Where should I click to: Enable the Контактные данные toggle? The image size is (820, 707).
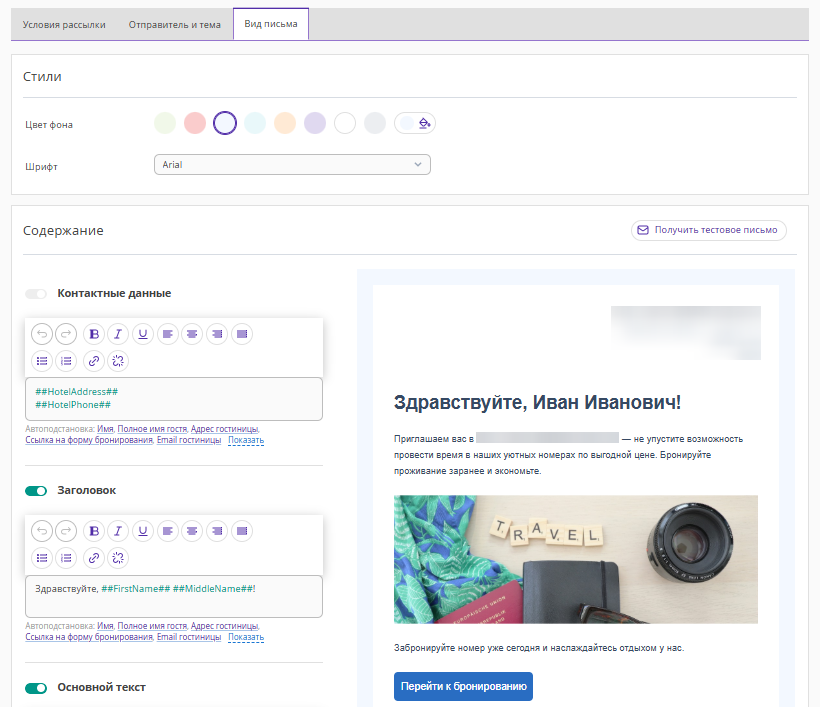click(36, 294)
